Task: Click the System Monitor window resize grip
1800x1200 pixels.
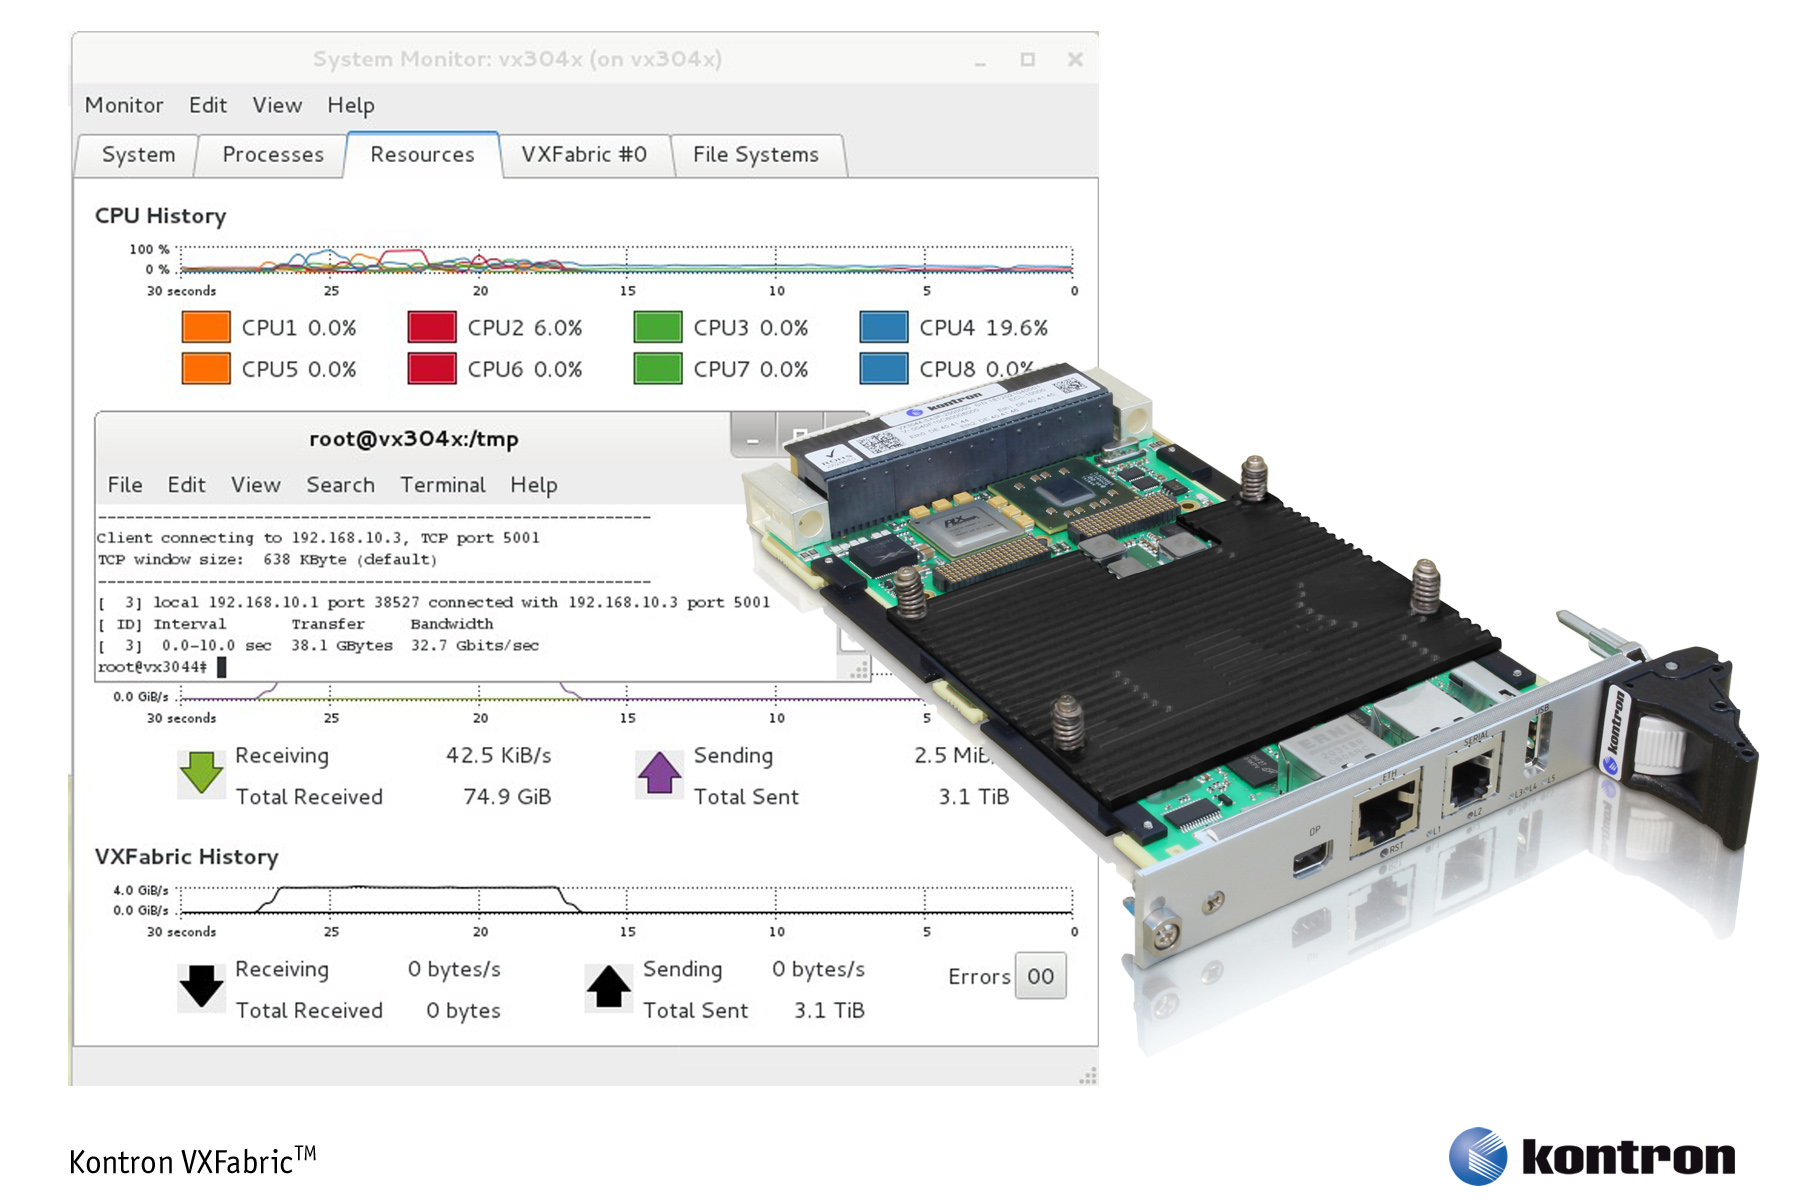Action: [1088, 1076]
